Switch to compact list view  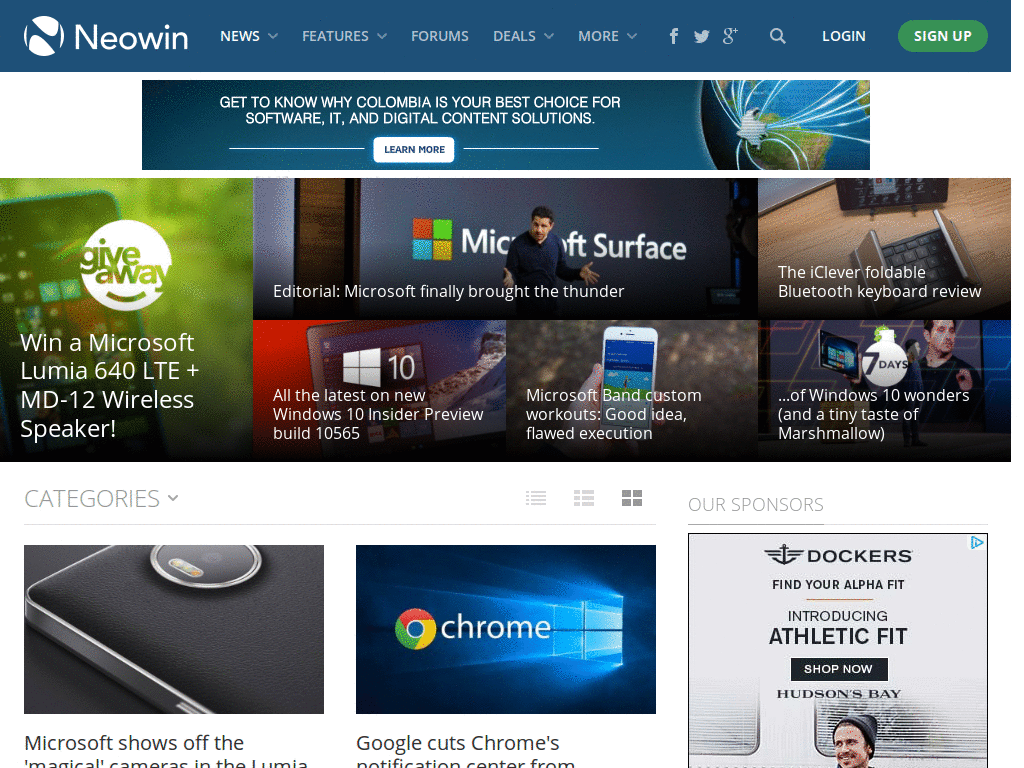536,498
